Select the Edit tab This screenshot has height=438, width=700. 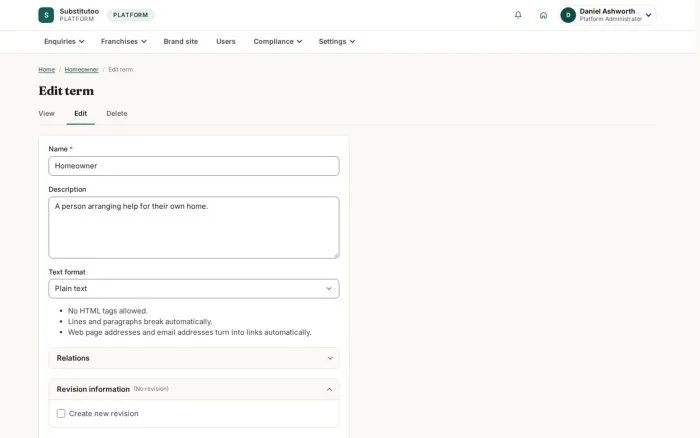click(x=80, y=113)
